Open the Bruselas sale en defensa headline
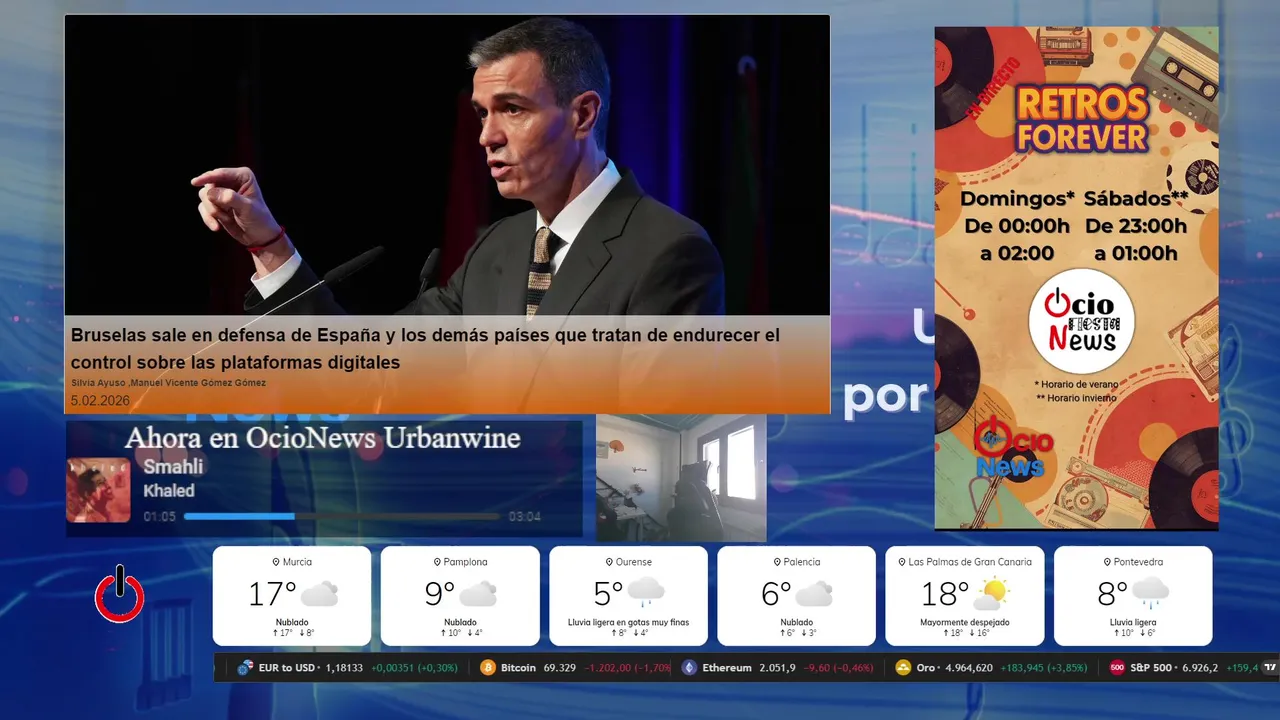 pos(425,348)
